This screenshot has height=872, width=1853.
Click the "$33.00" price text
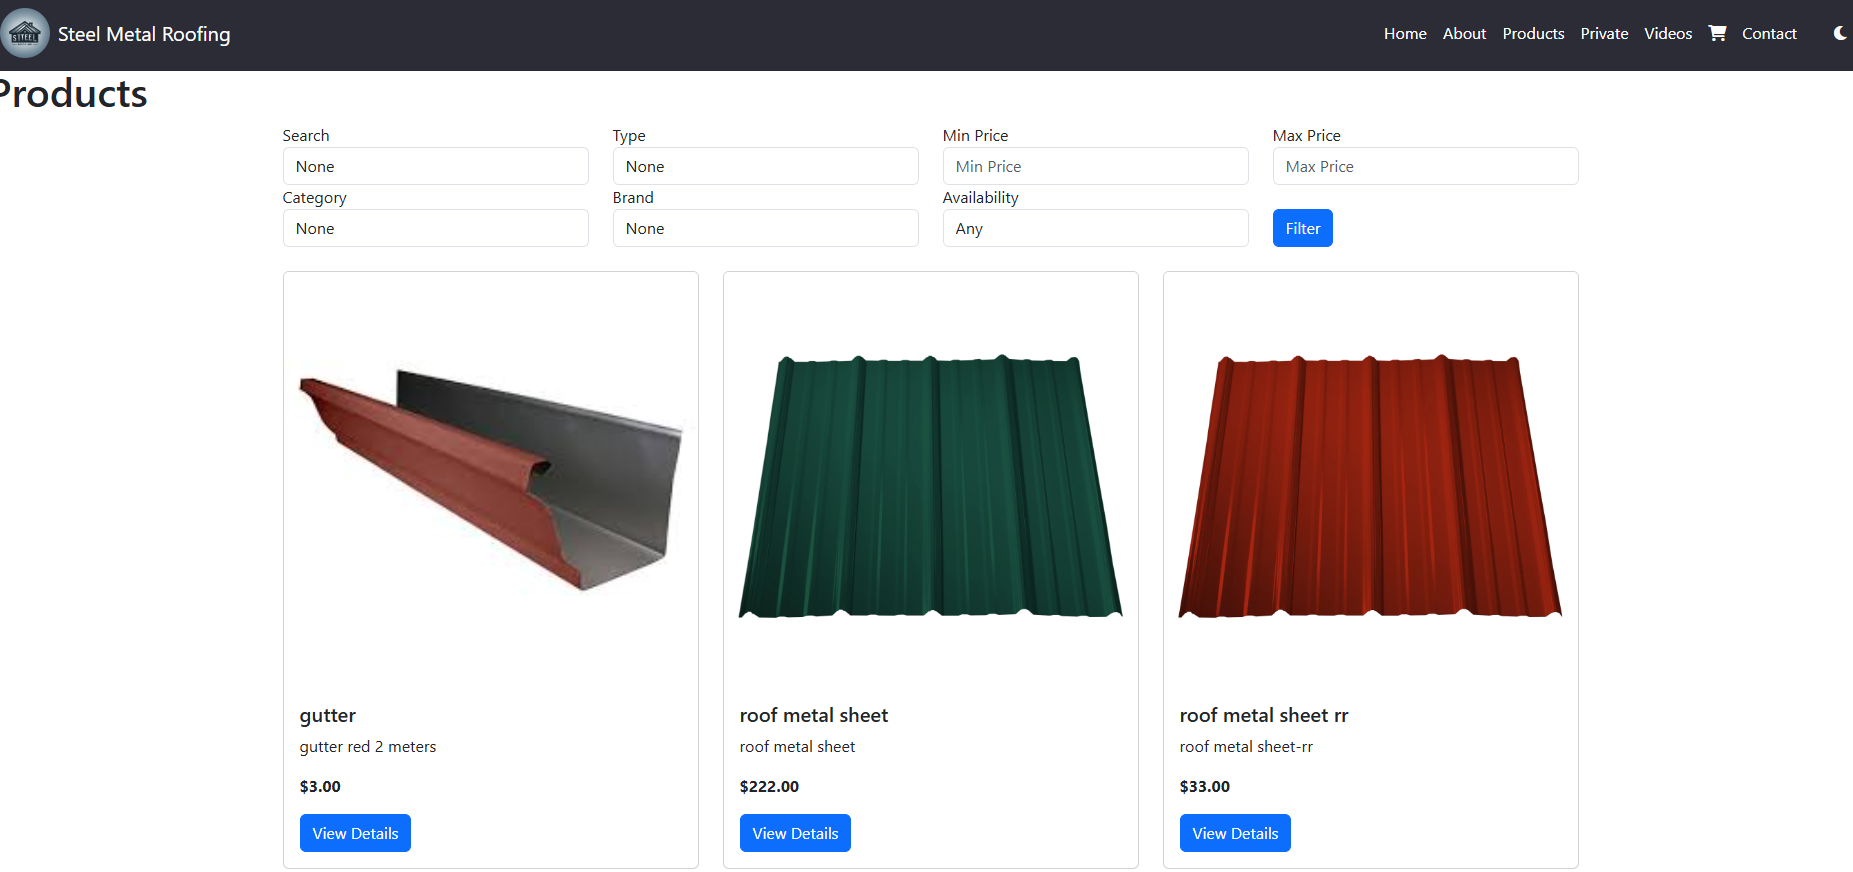1205,786
